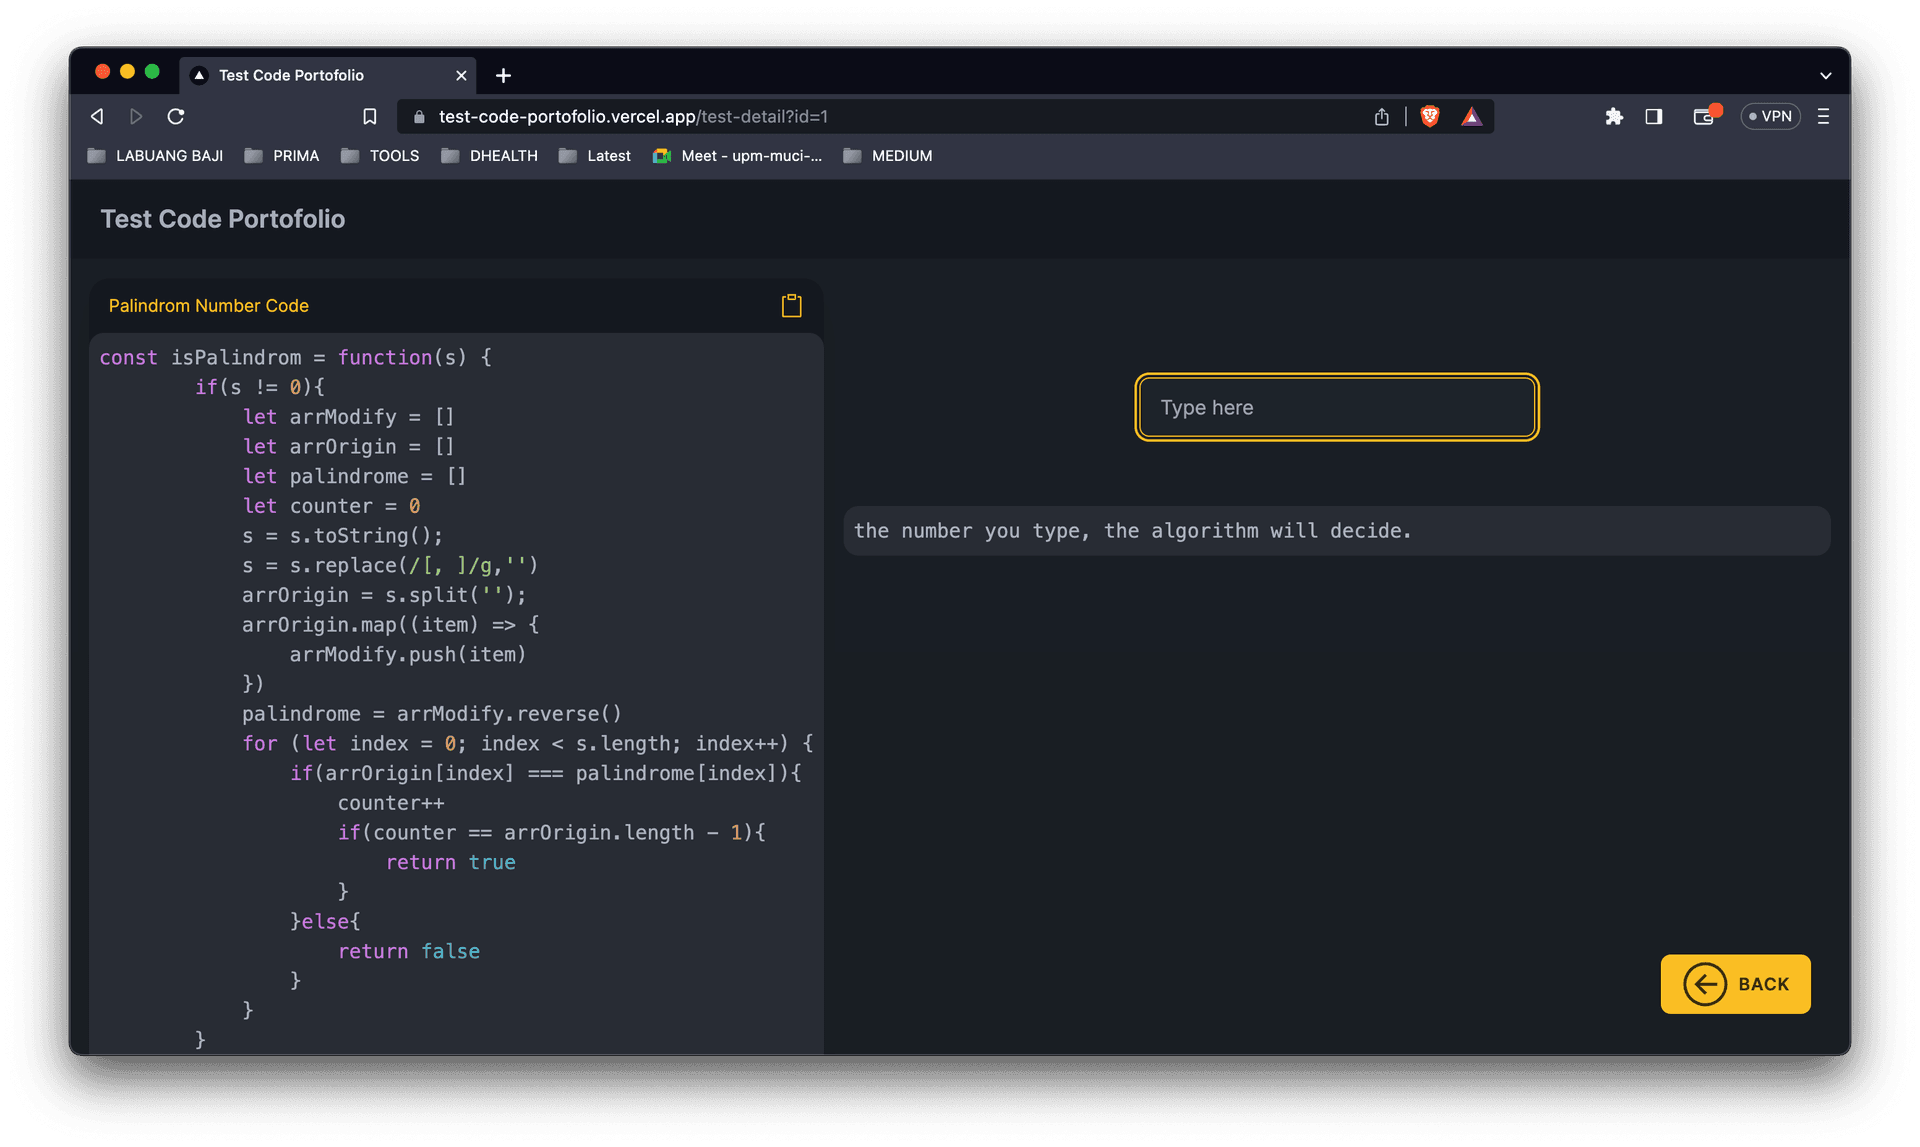
Task: Open the Brave Wallet icon
Action: [1704, 117]
